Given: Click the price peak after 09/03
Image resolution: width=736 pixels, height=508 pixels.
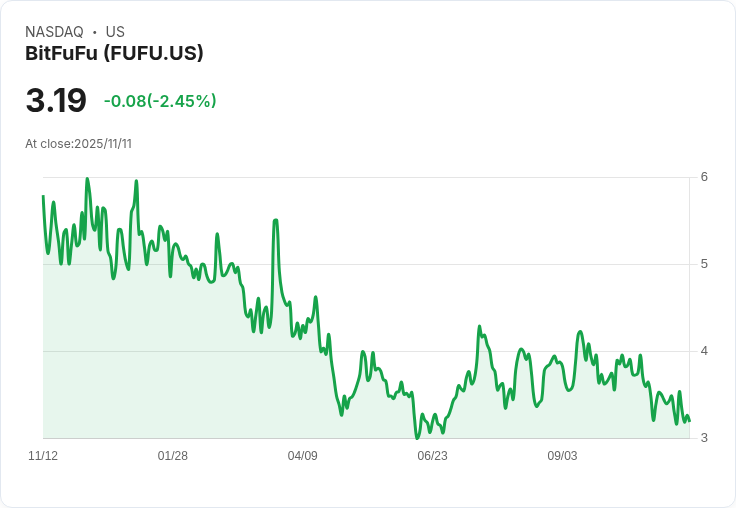Looking at the screenshot, I should pos(580,332).
